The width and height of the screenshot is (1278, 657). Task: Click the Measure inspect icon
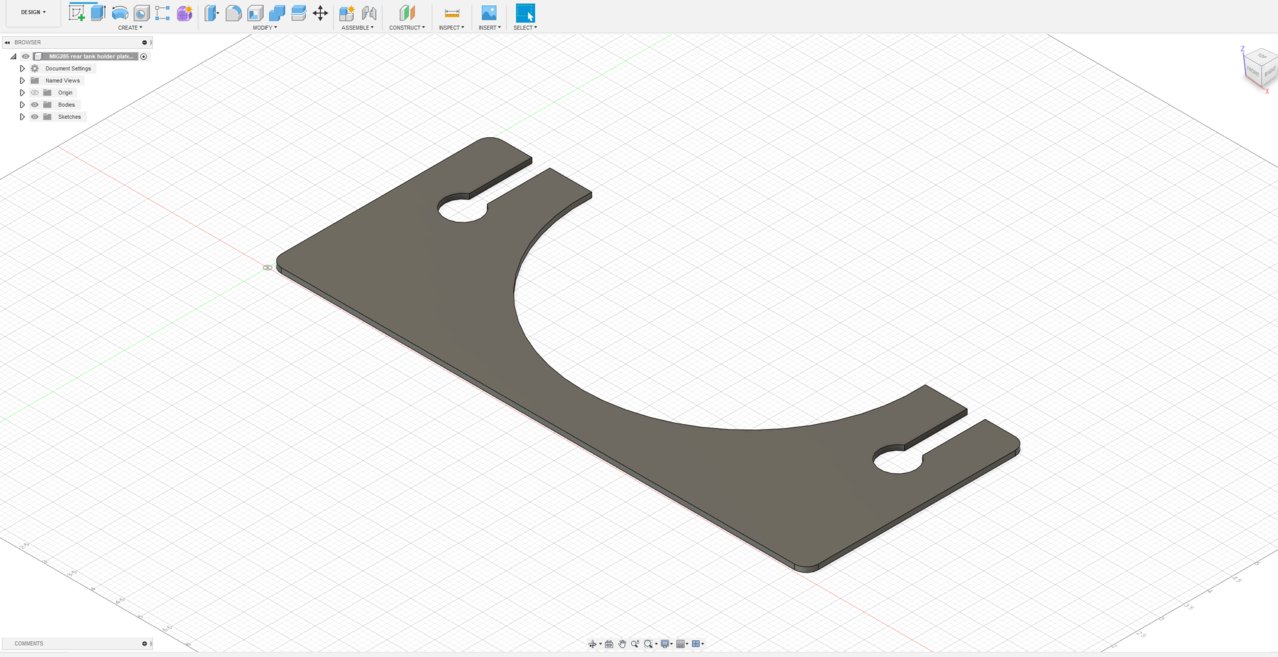452,13
